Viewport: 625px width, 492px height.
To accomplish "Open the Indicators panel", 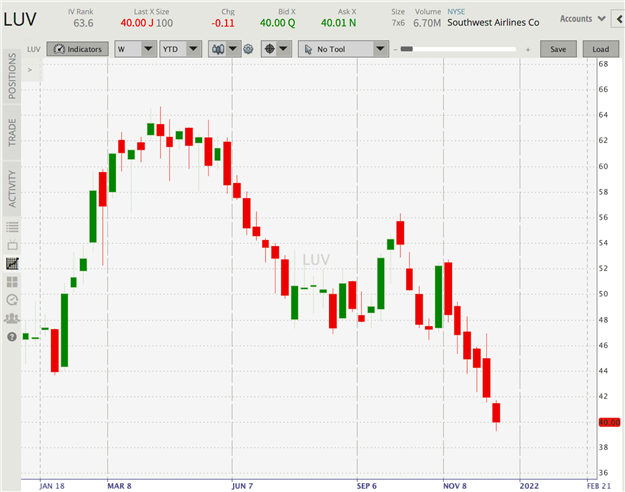I will (77, 49).
